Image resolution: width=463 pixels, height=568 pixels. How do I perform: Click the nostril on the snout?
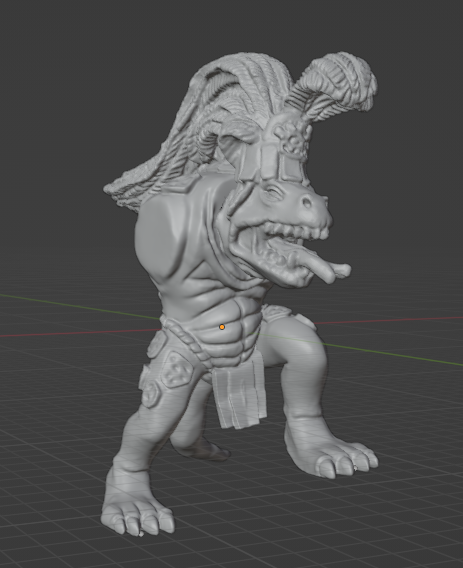point(306,202)
